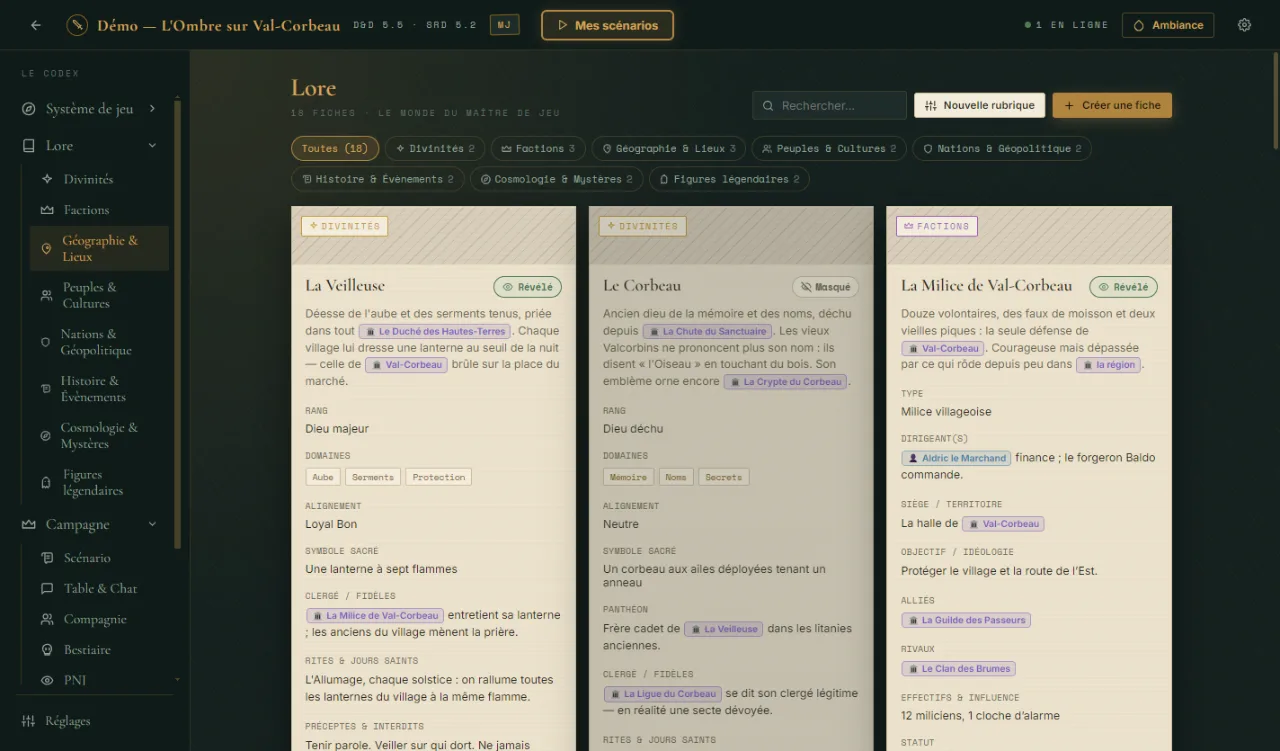Select Géographie & Lieux in sidebar
This screenshot has width=1280, height=751.
tap(99, 248)
